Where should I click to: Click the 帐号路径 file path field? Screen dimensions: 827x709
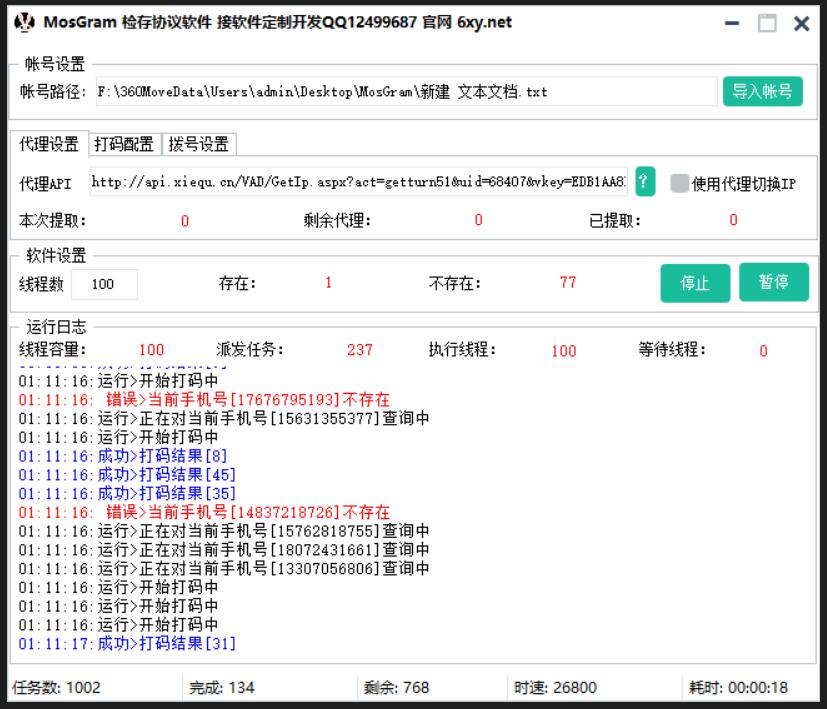coord(406,92)
